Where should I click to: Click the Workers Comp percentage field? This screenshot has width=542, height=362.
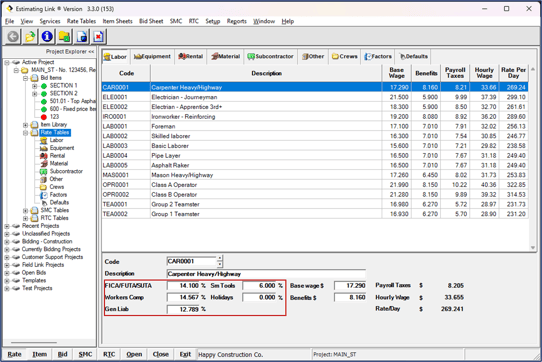184,297
